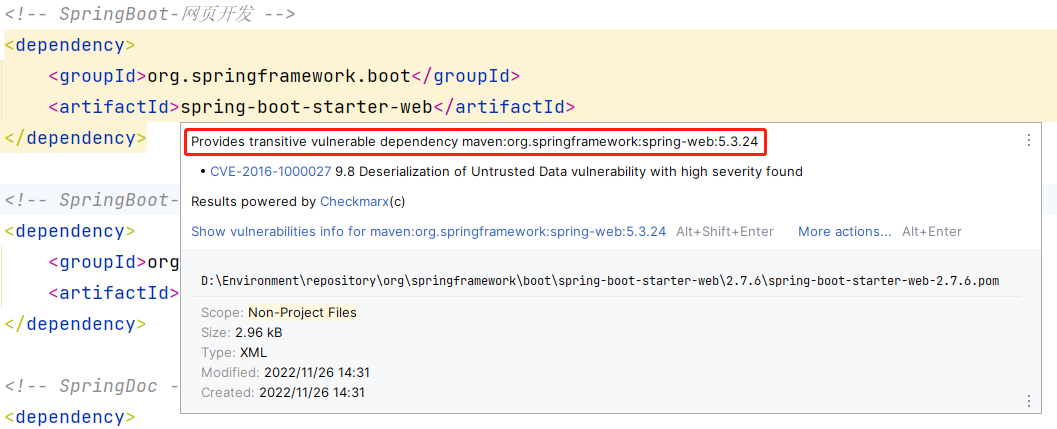Open the bottom kebab menu in popup

[x=1029, y=401]
